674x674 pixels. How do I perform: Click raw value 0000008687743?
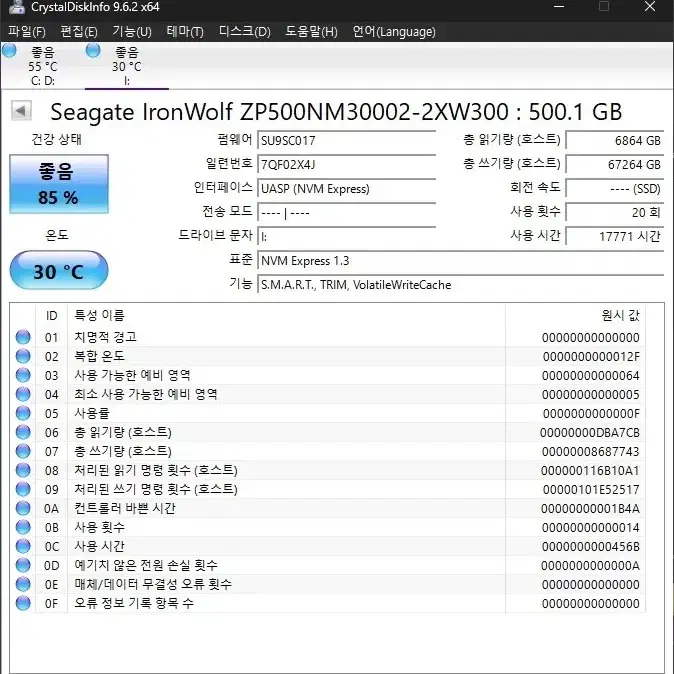(591, 451)
